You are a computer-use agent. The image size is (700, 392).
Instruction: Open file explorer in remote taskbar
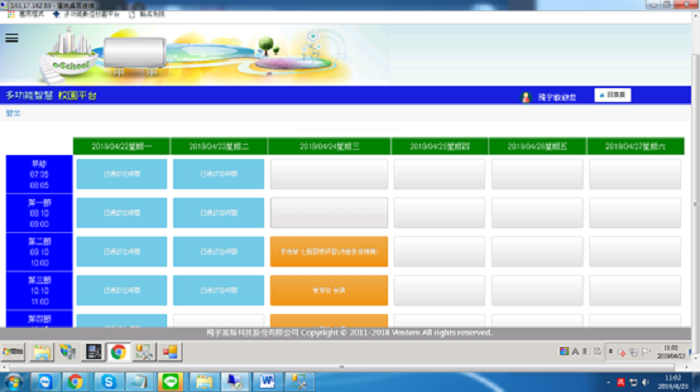(x=42, y=352)
